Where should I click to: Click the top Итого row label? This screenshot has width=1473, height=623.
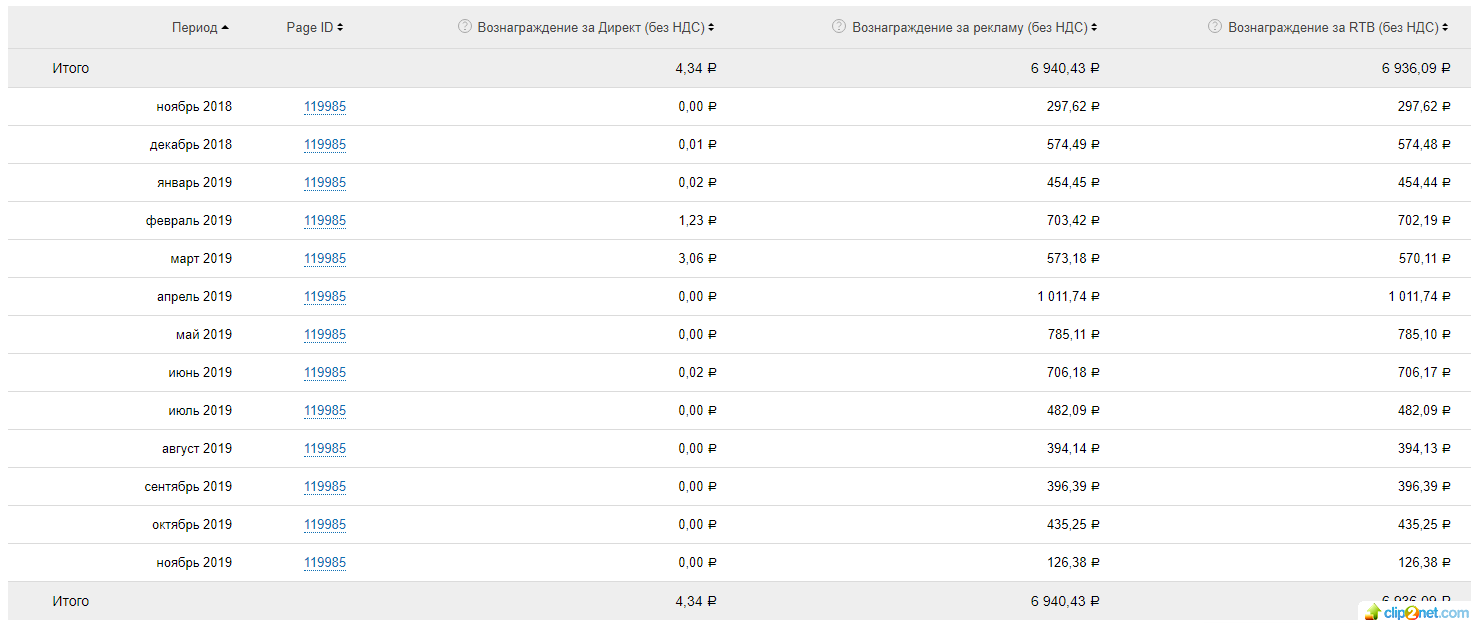coord(71,68)
